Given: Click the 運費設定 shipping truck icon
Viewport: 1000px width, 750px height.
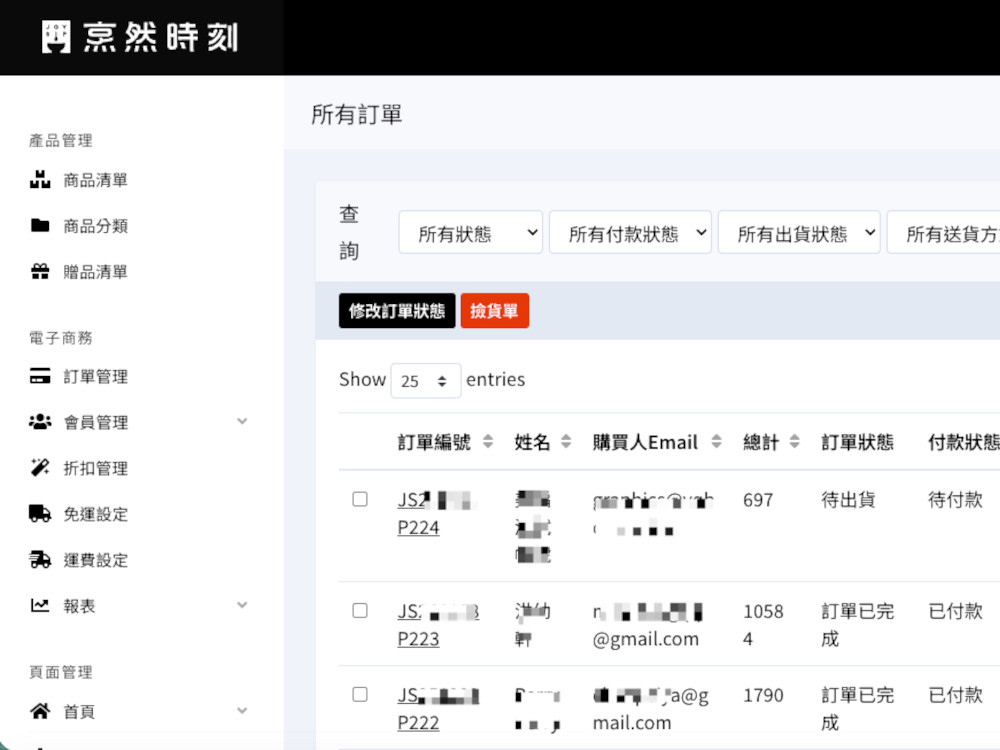Looking at the screenshot, I should click(x=40, y=559).
